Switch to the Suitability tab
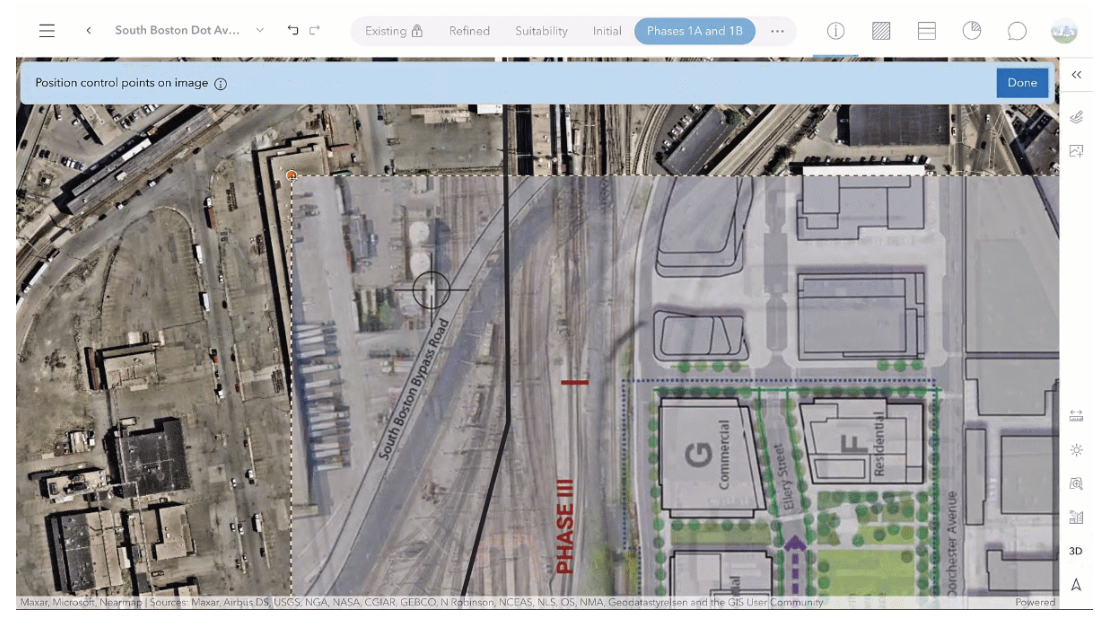The image size is (1114, 630). pos(541,31)
